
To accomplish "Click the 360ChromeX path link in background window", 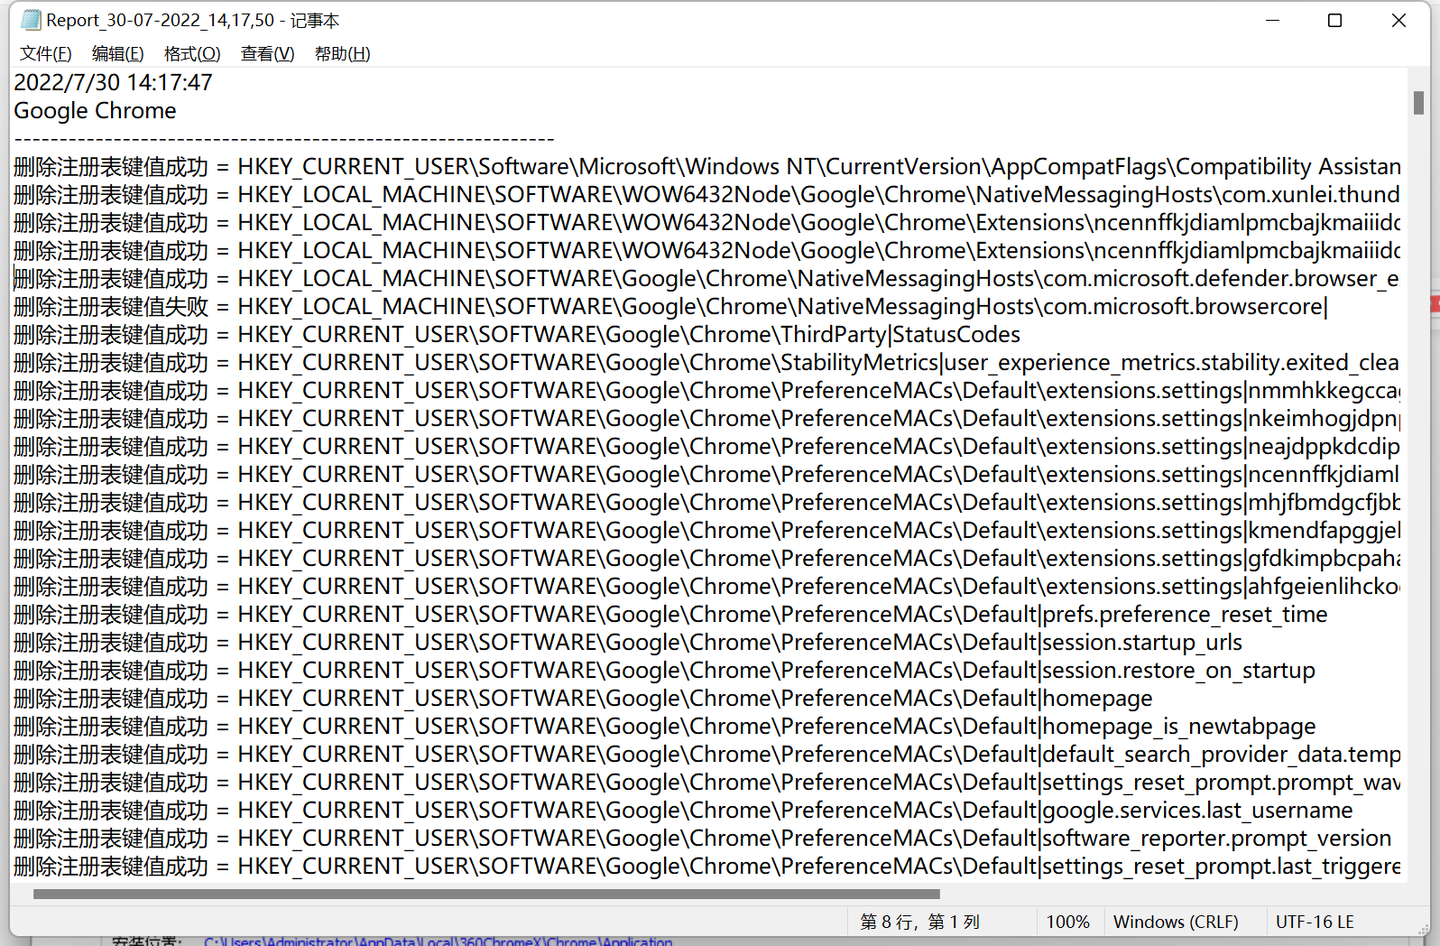I will 438,941.
